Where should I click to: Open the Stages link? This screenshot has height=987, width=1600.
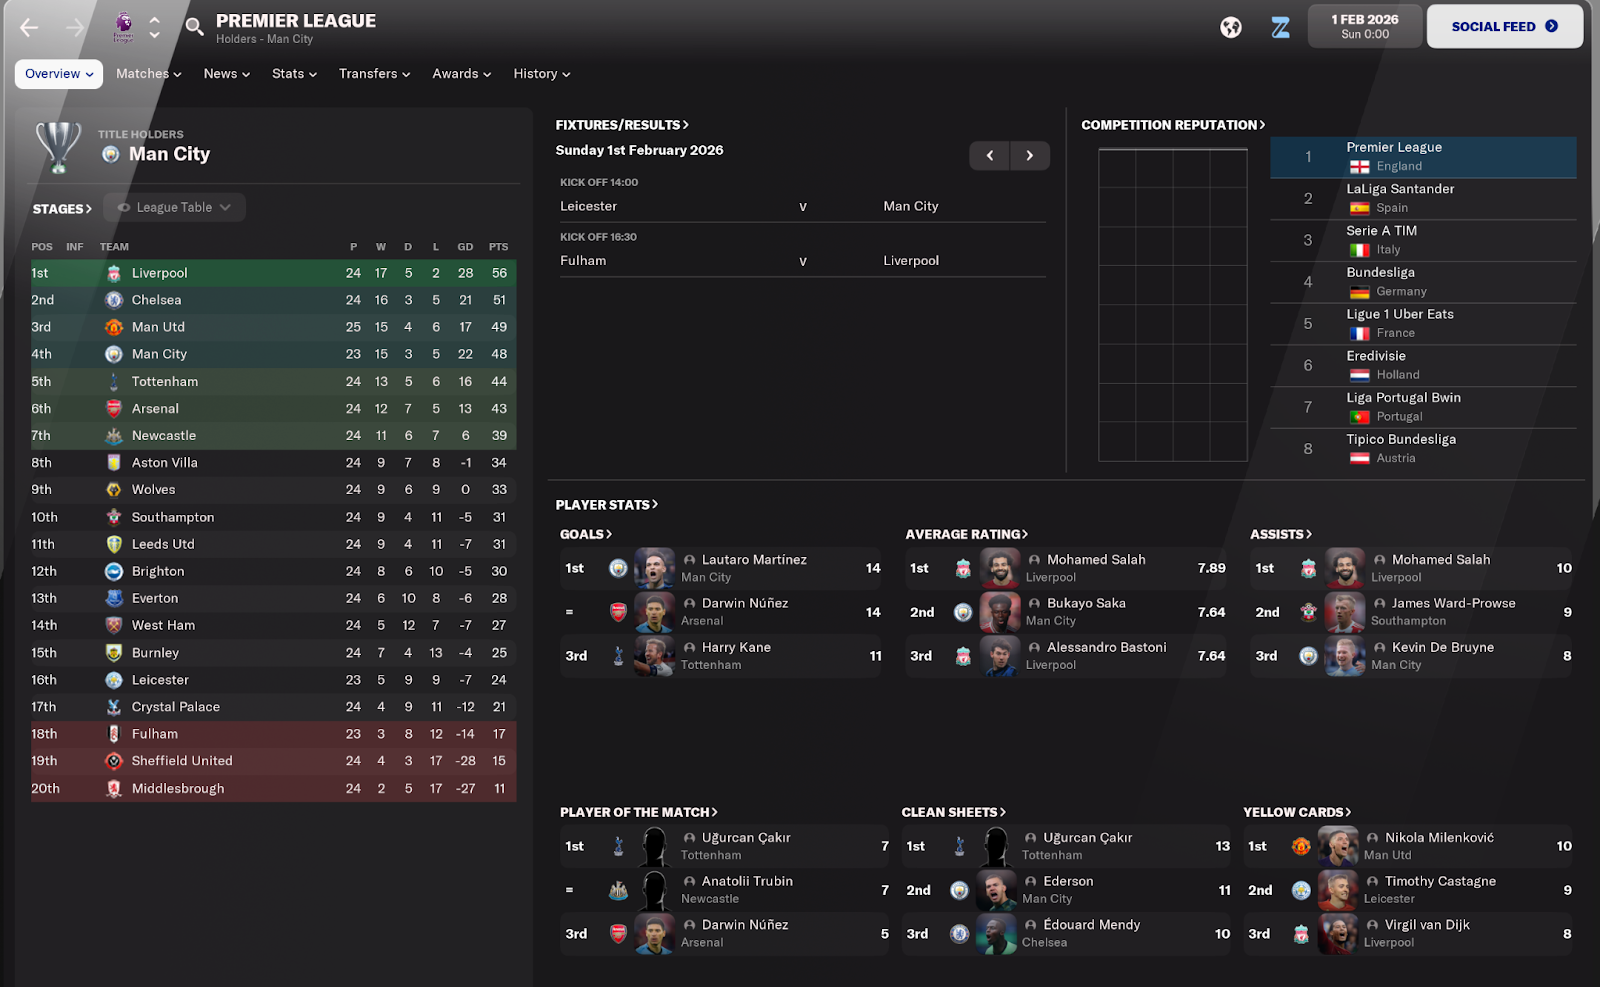point(62,209)
